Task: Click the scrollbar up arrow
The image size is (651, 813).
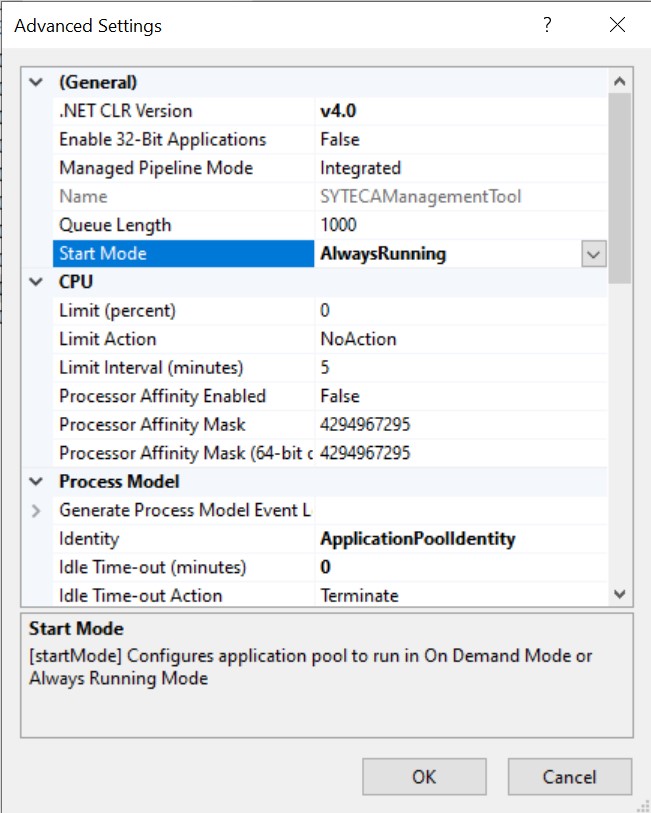Action: (x=620, y=81)
